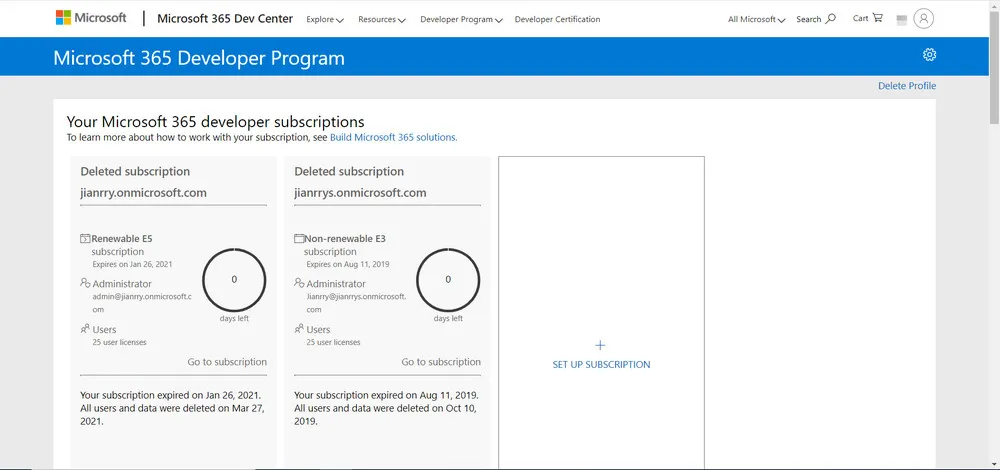Click the Users icon in jianrrys card
Image resolution: width=1000 pixels, height=470 pixels.
click(x=299, y=329)
